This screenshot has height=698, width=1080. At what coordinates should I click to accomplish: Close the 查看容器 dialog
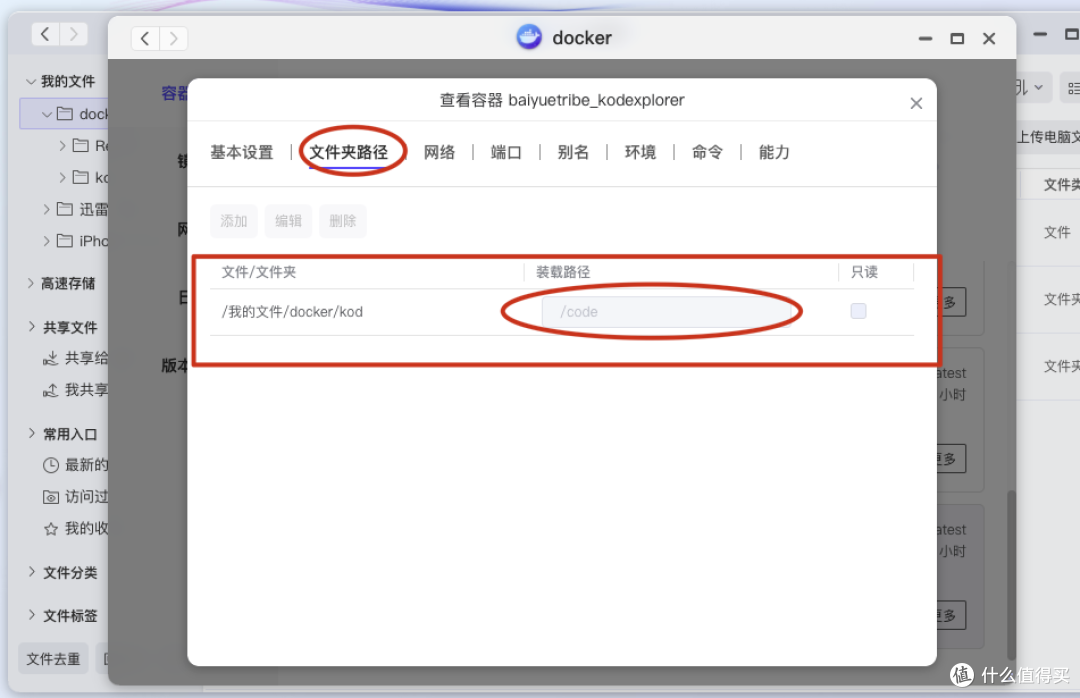pyautogui.click(x=916, y=103)
